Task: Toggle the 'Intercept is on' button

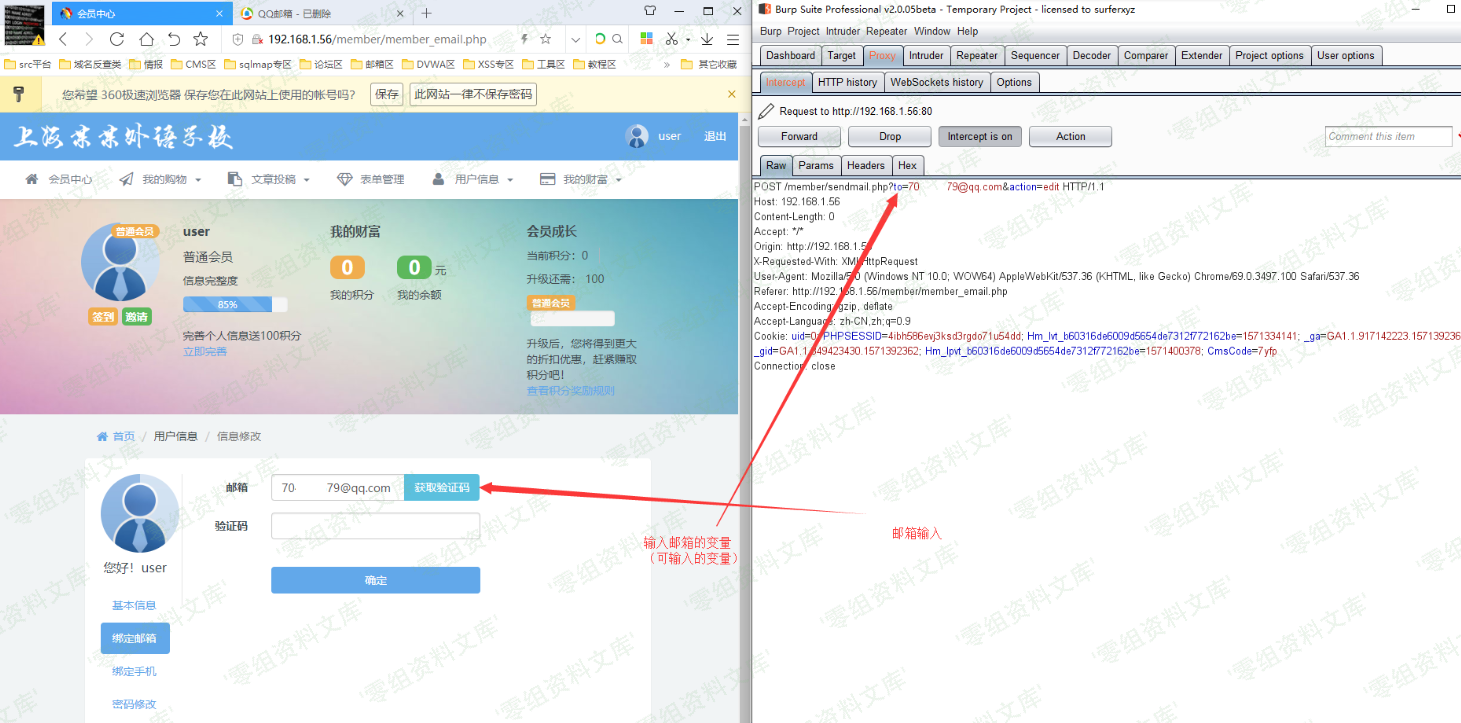Action: [979, 137]
